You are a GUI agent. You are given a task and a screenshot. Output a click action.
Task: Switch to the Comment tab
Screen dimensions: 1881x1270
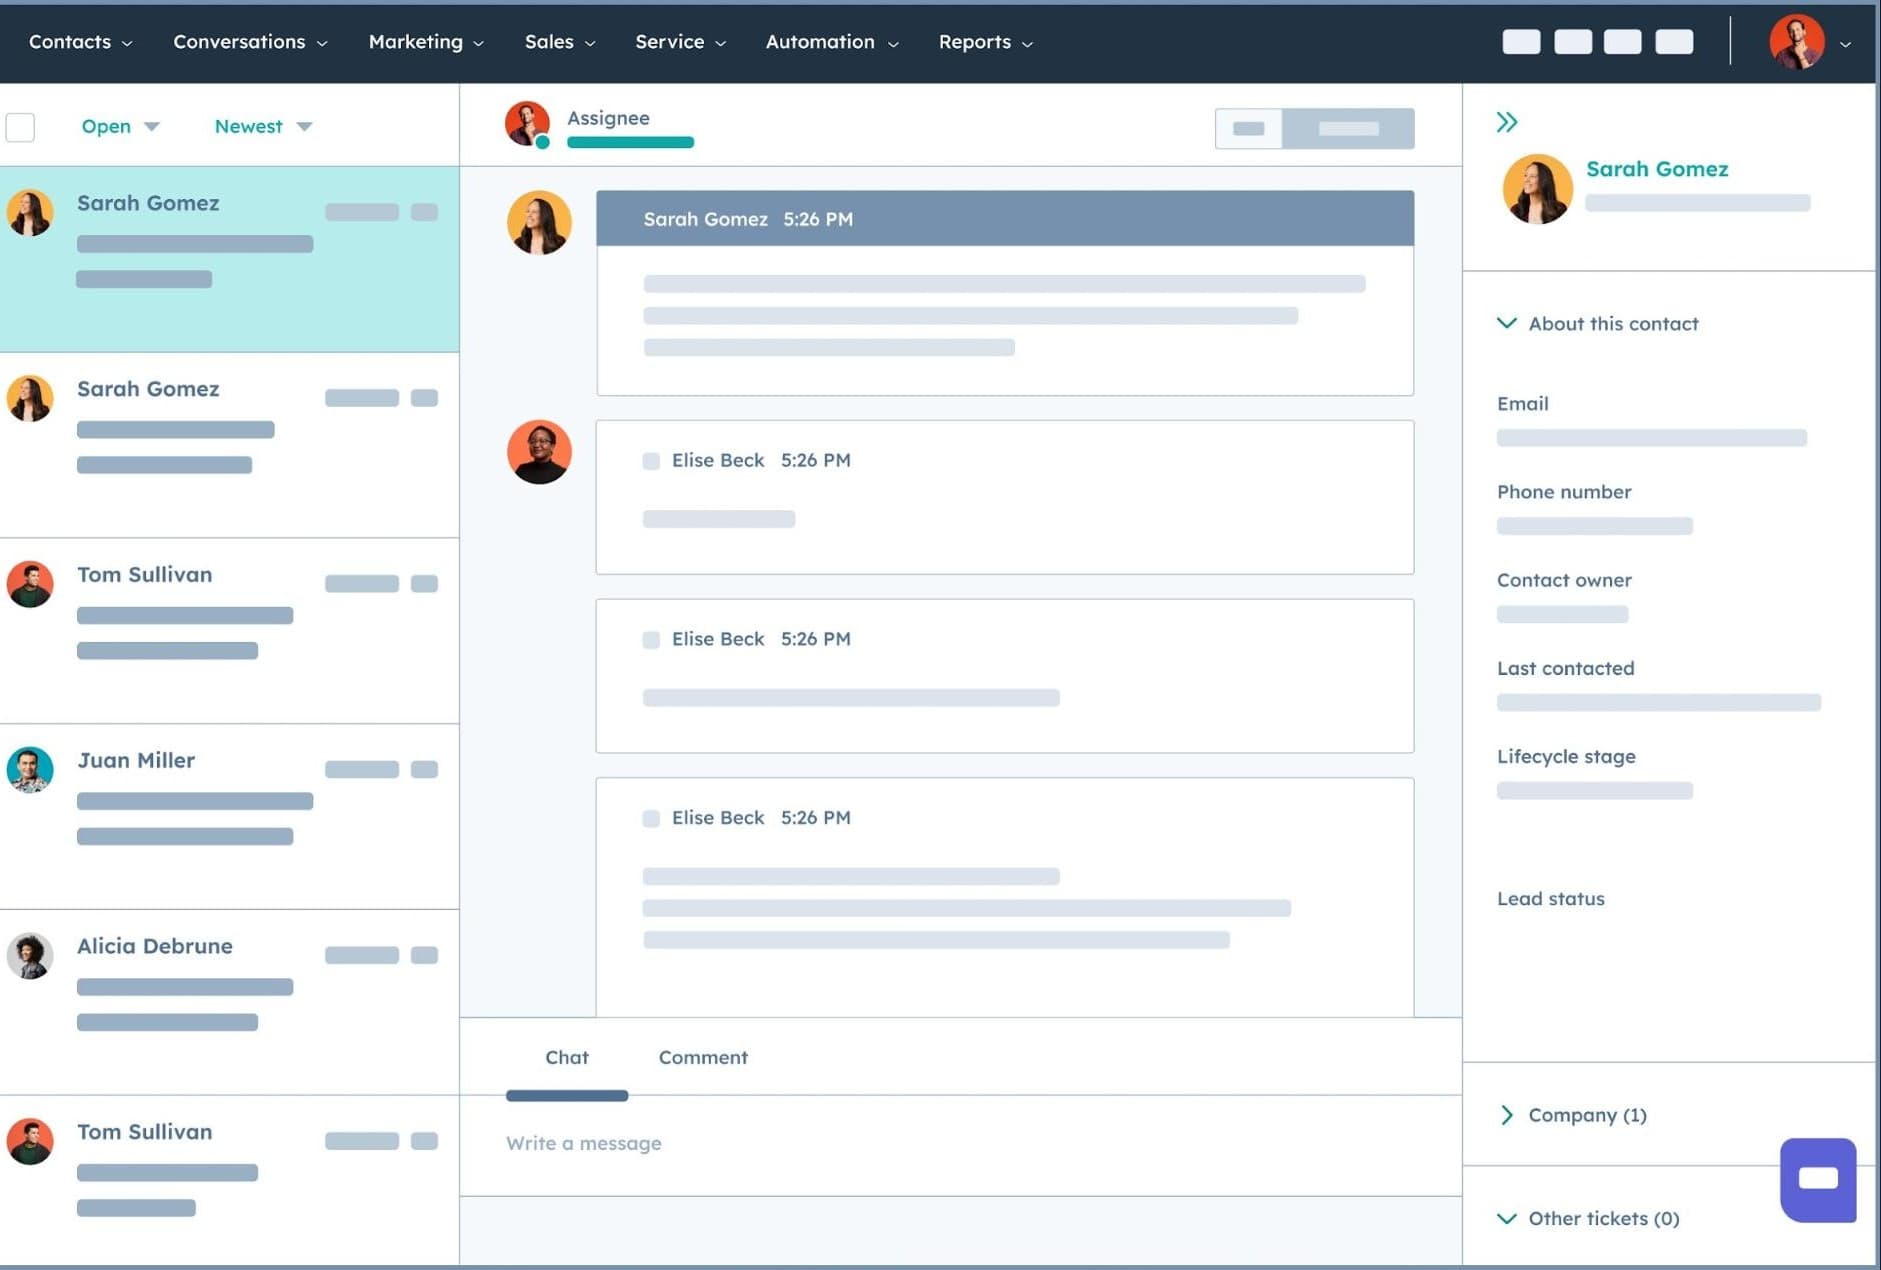point(703,1057)
